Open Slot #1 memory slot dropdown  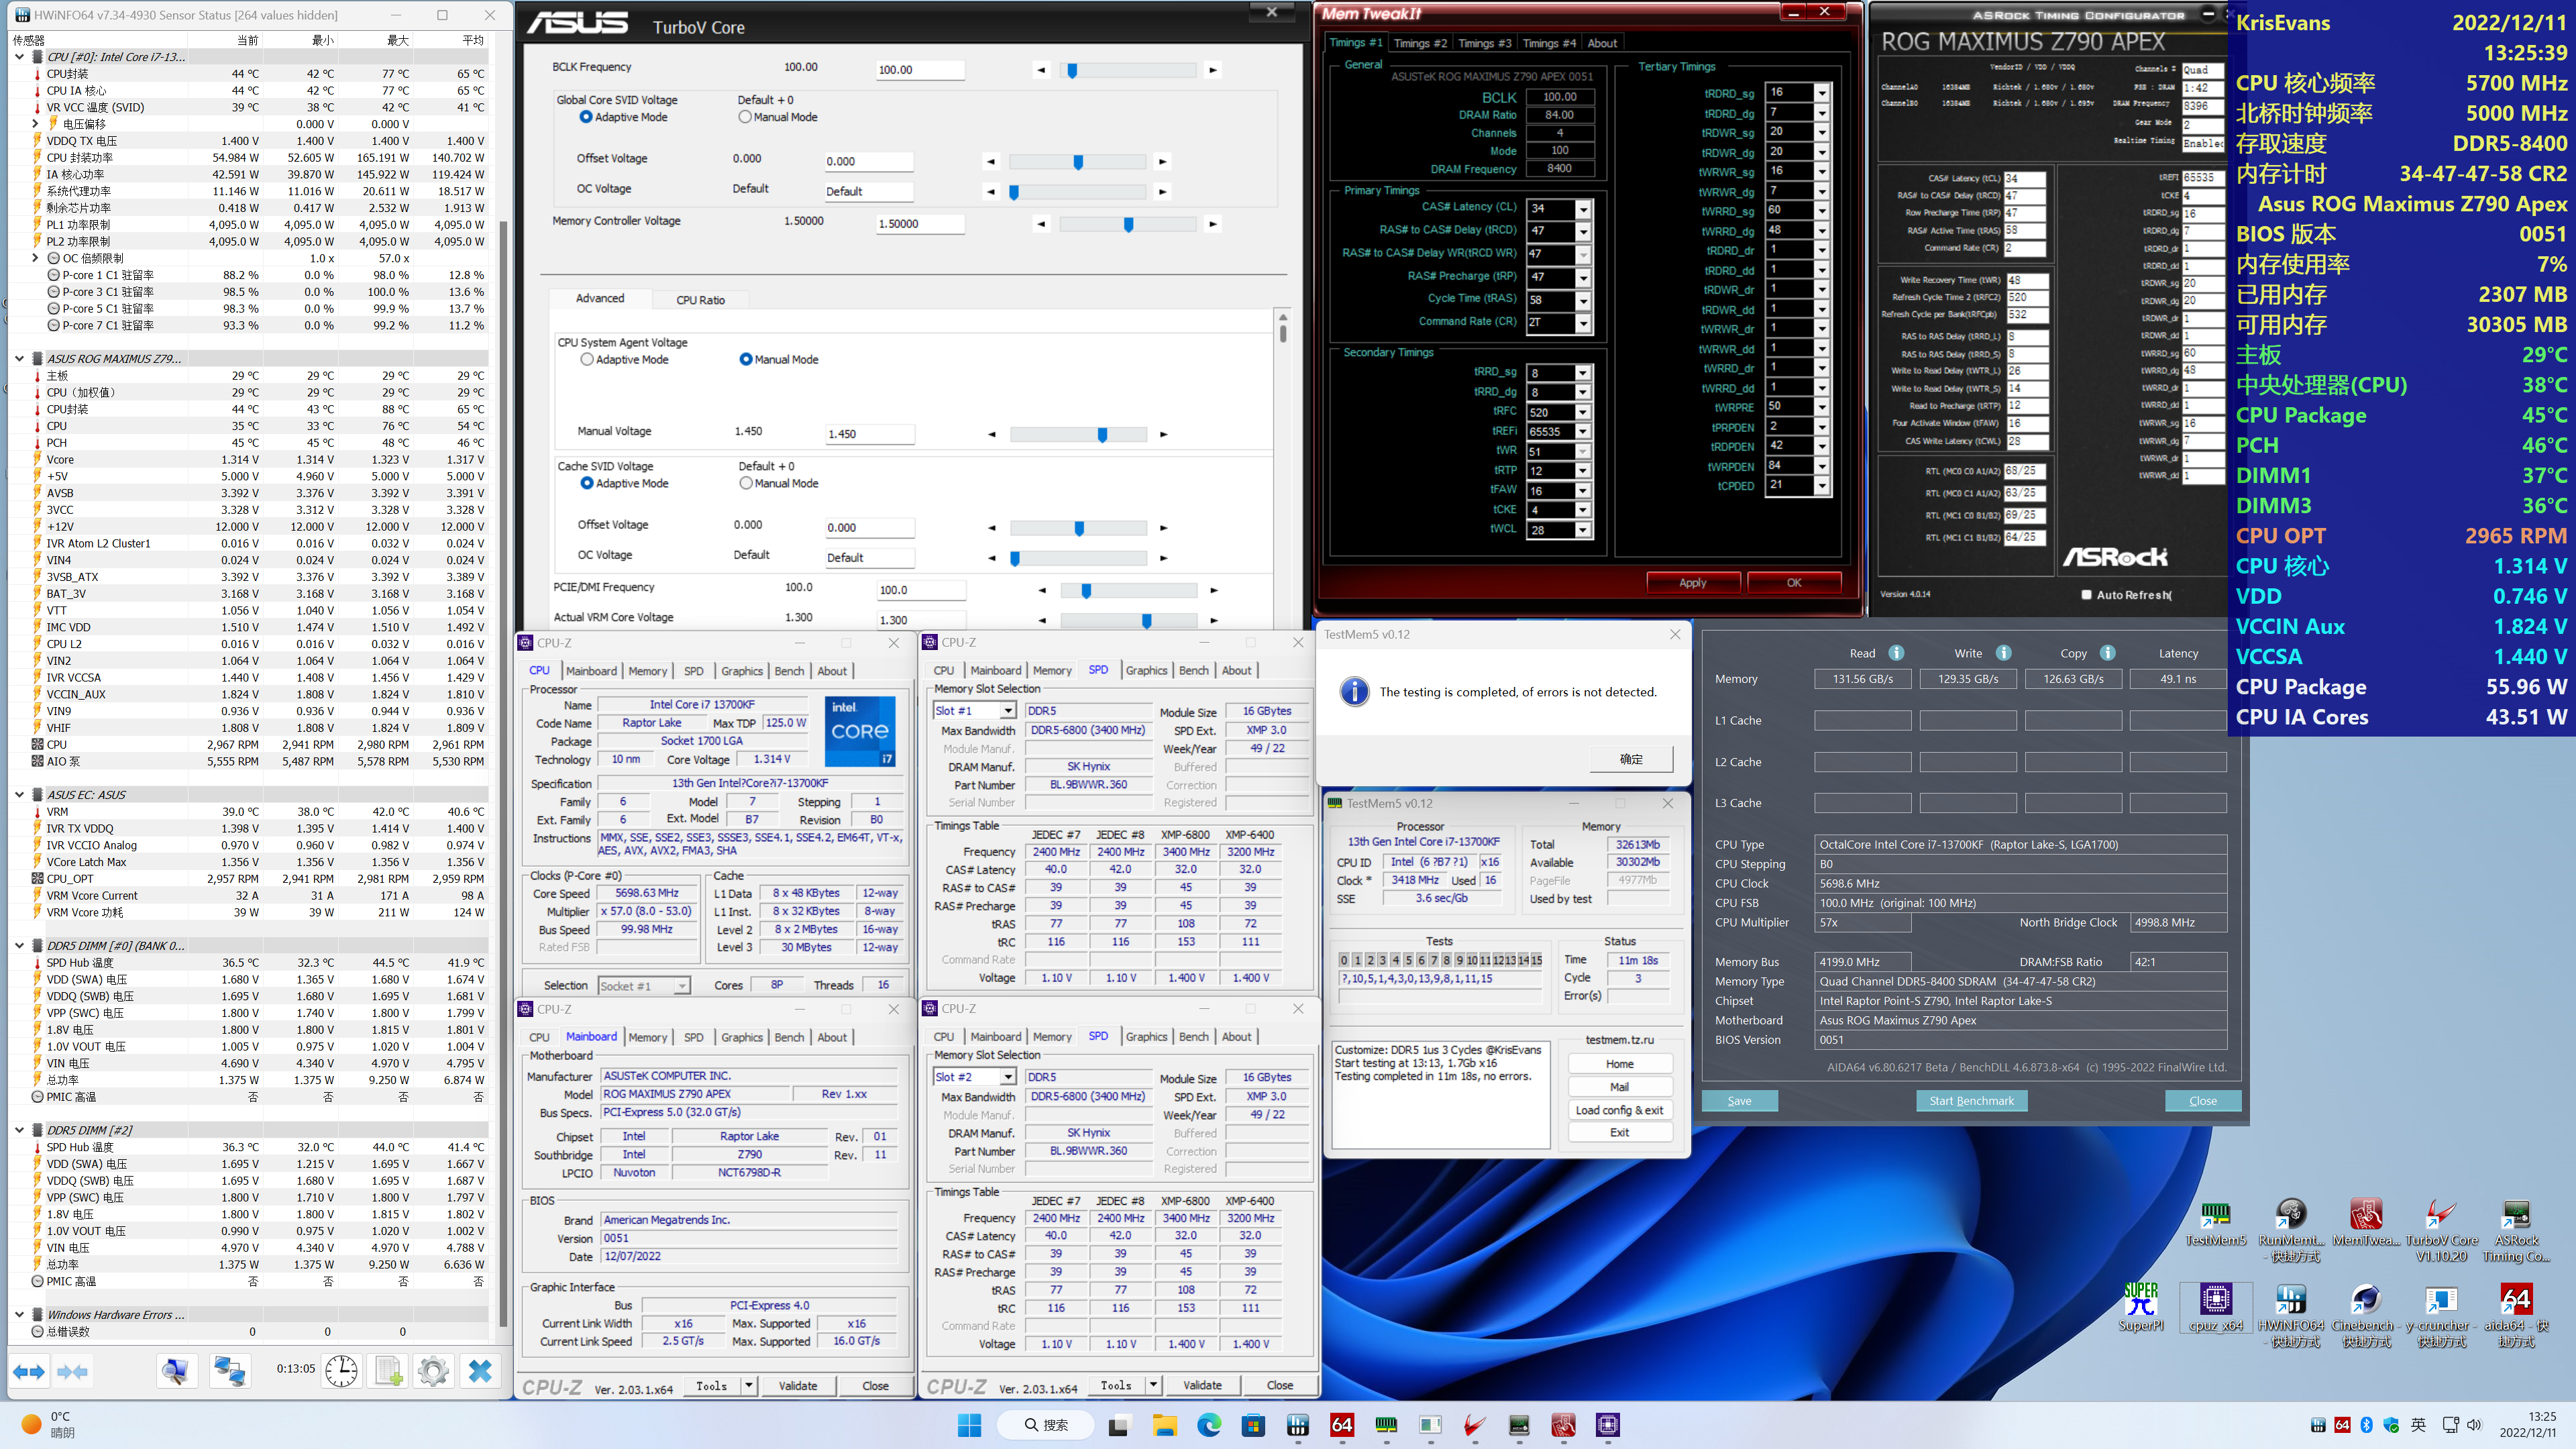click(x=1008, y=711)
